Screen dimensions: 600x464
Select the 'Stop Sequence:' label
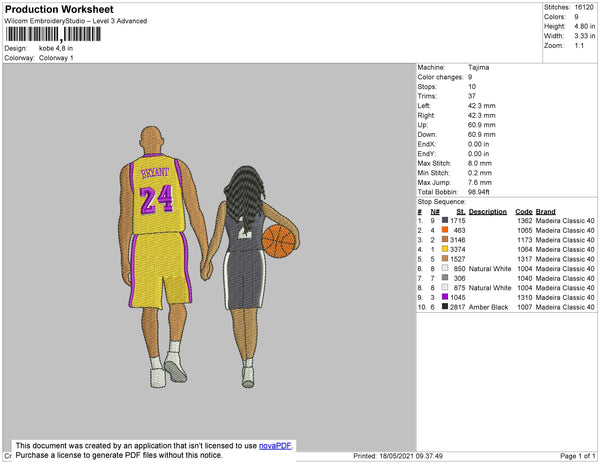coord(442,202)
